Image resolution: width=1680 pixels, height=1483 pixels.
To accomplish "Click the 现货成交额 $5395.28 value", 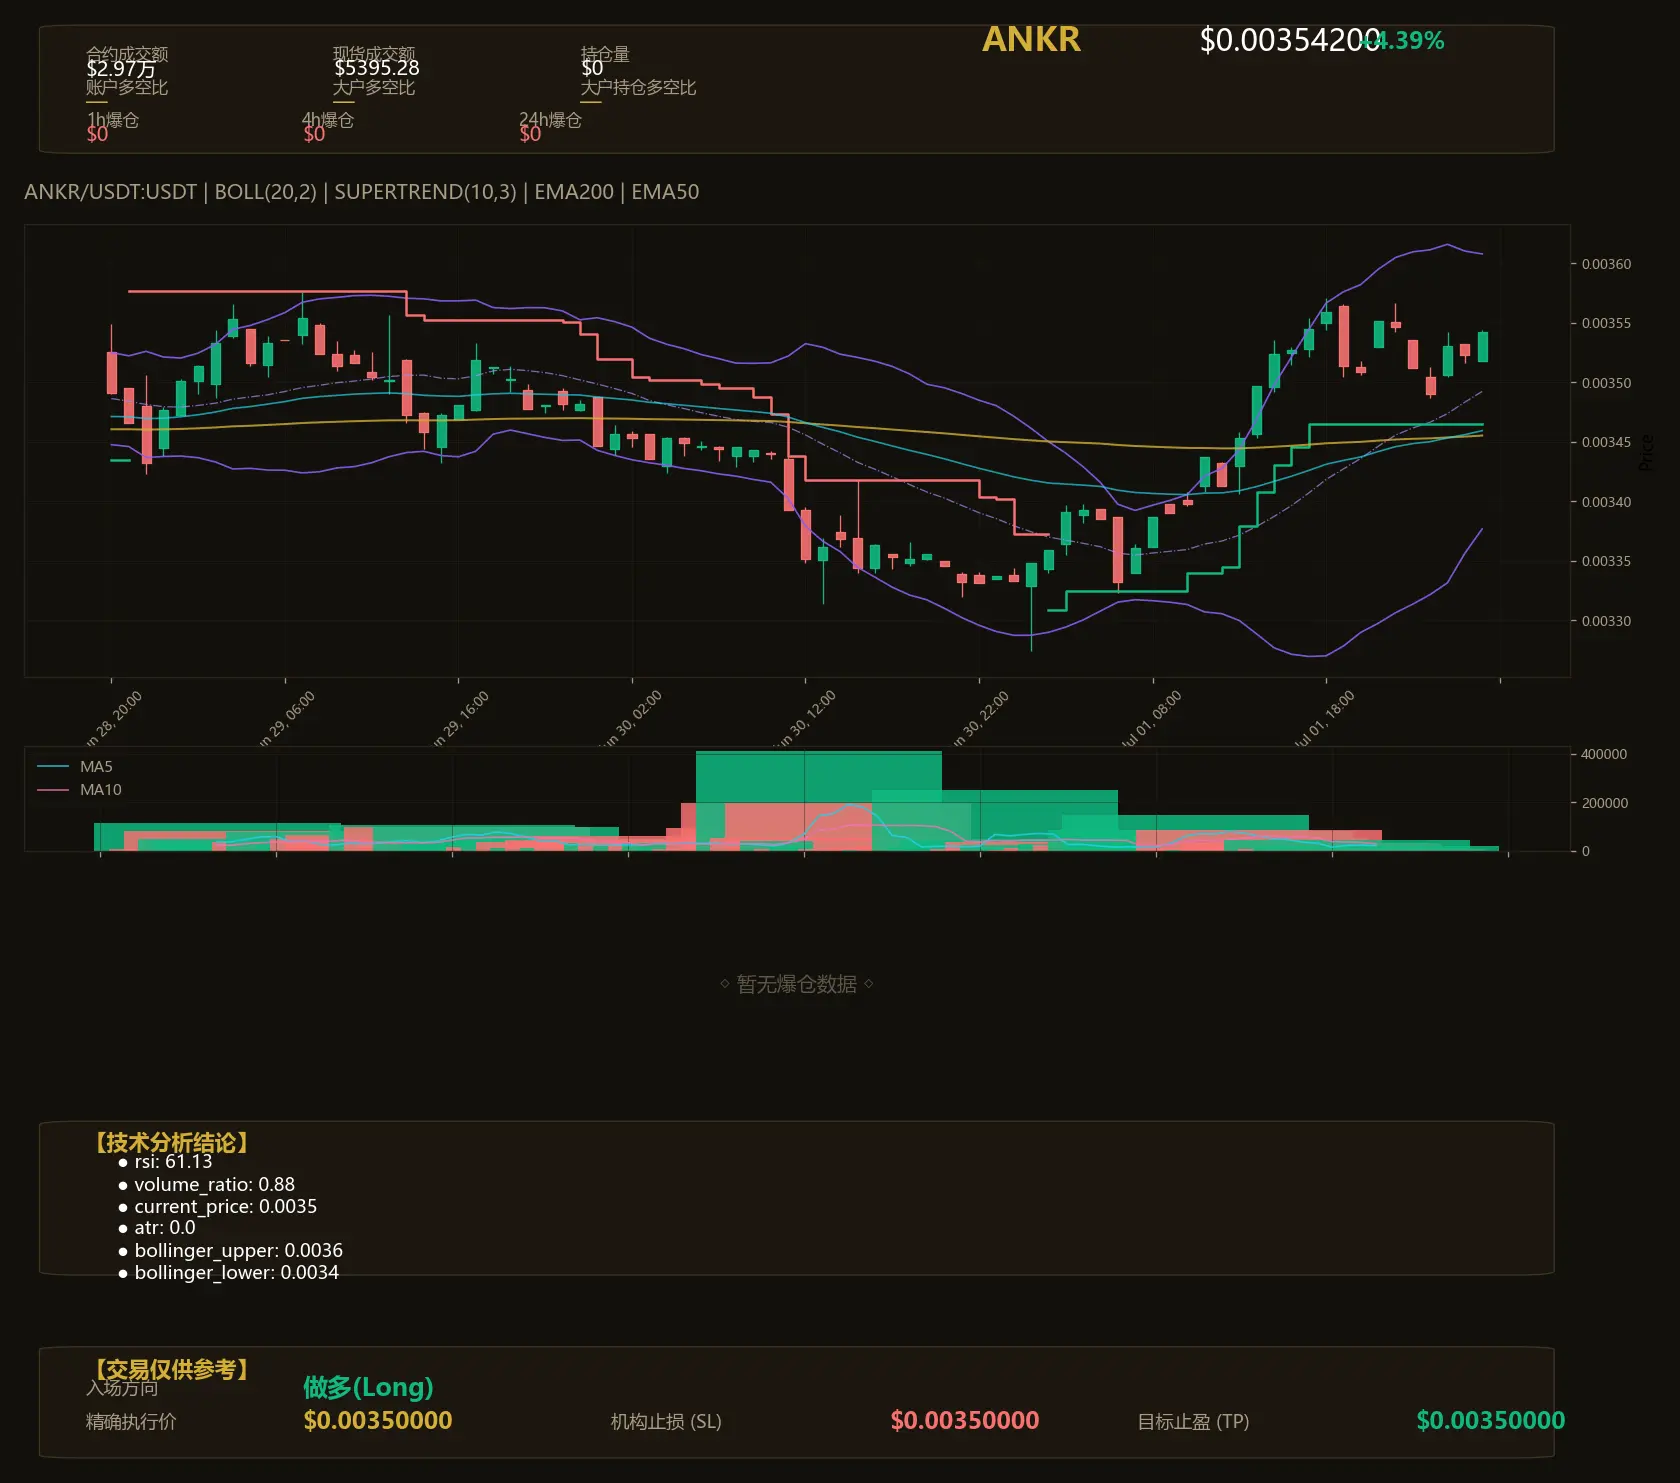I will (x=377, y=68).
